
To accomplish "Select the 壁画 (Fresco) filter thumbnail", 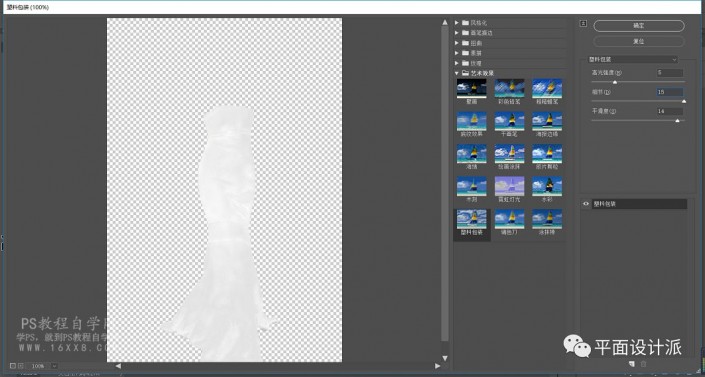I will (471, 89).
